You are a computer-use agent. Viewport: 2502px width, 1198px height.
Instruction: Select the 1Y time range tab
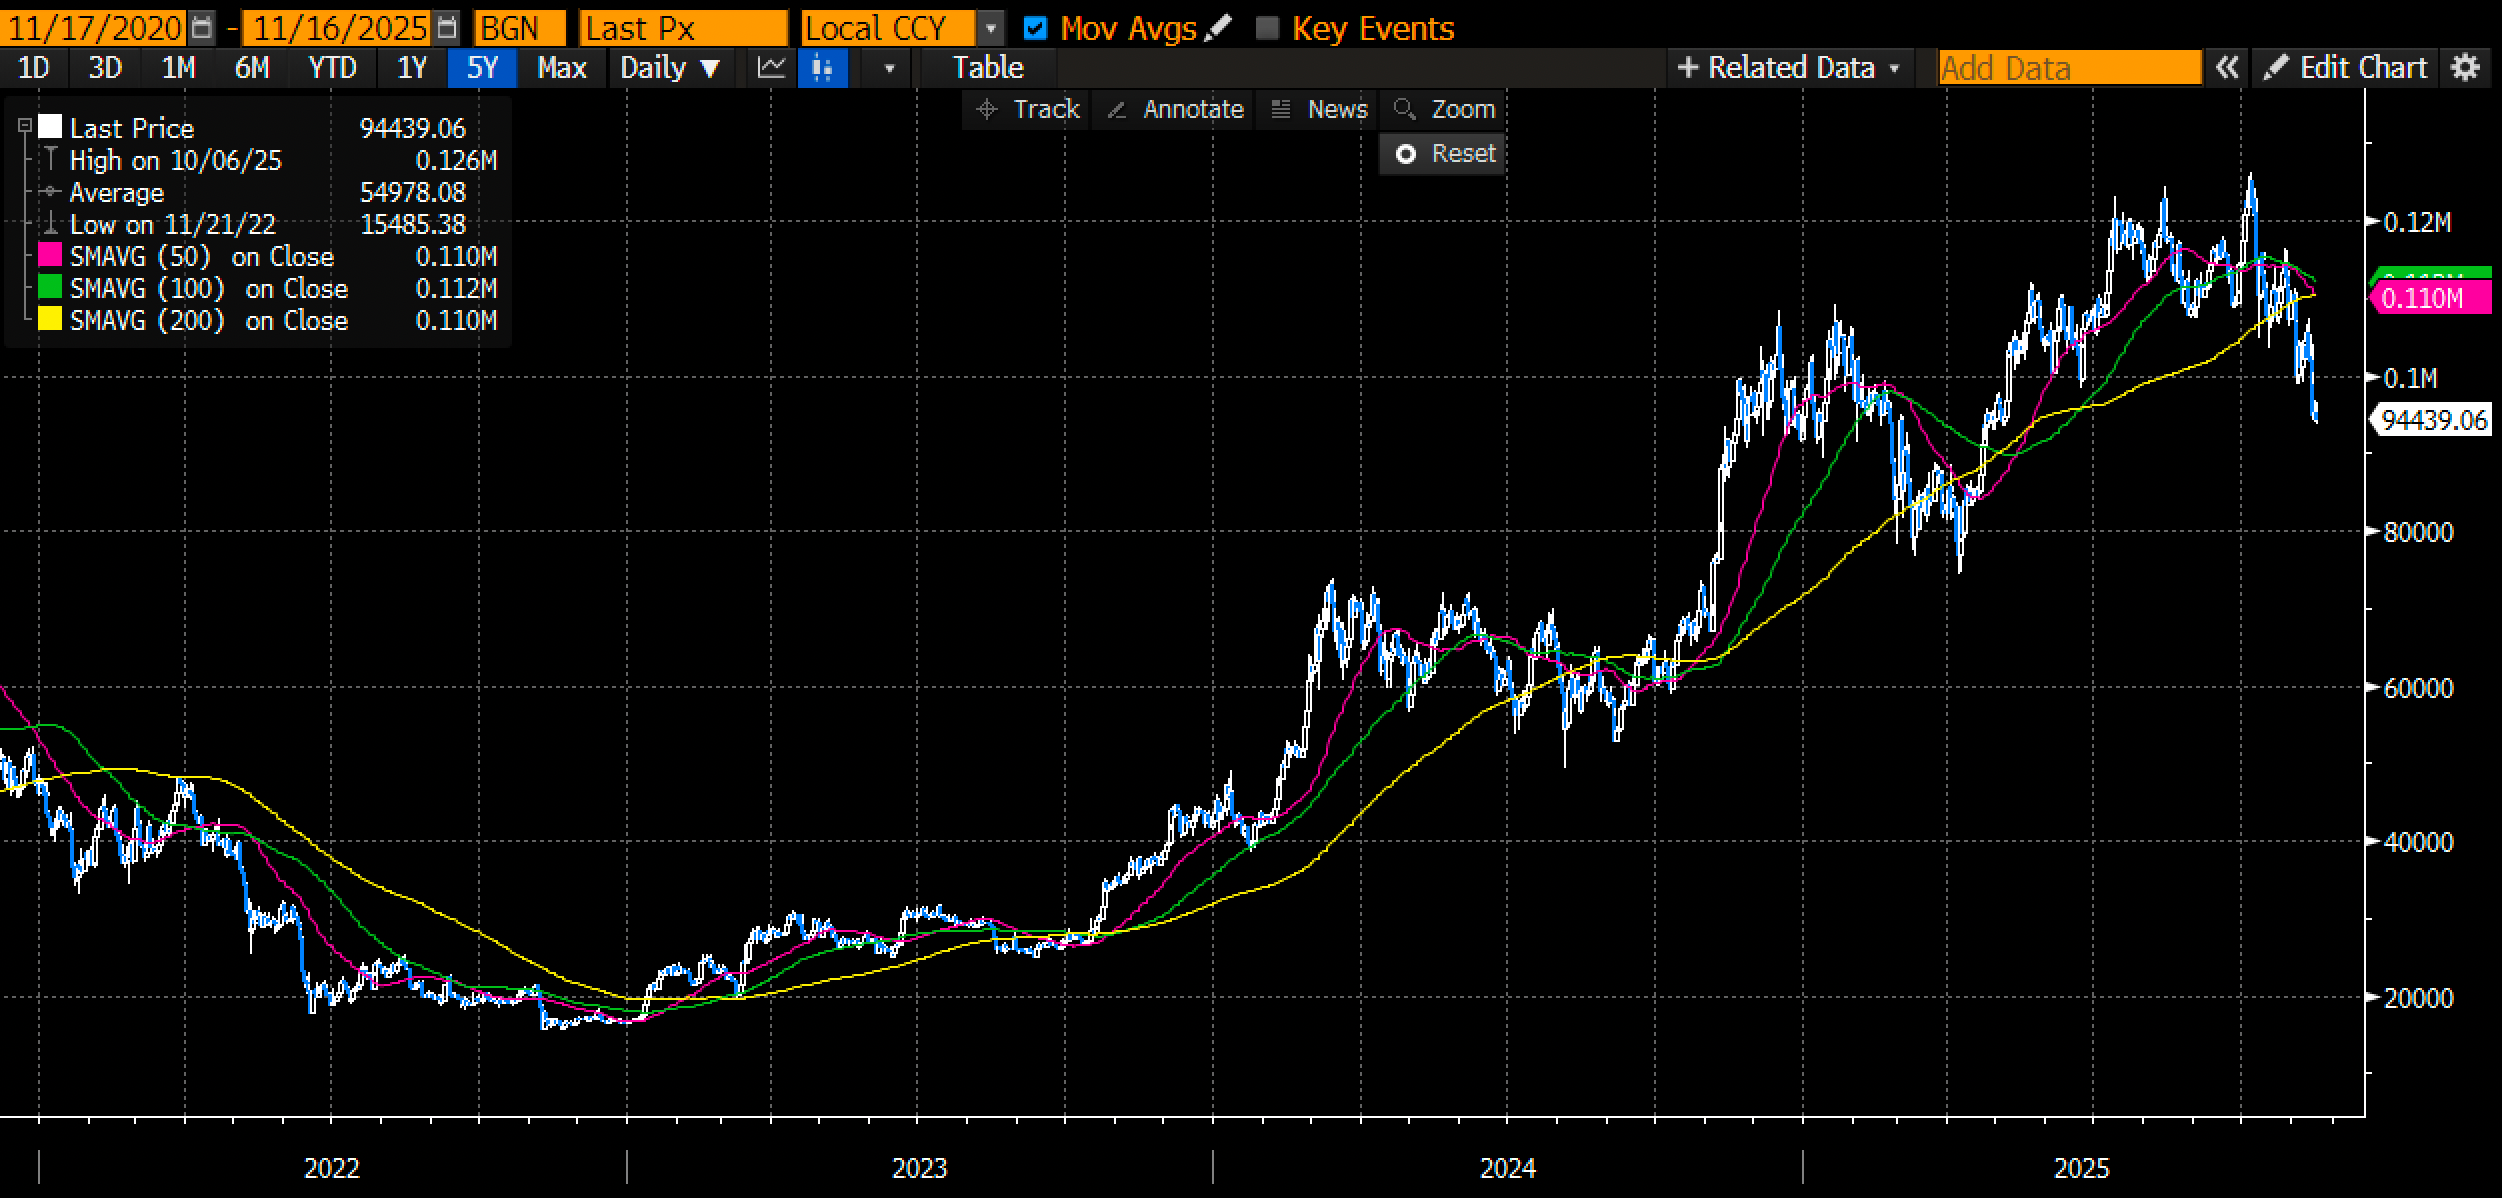(412, 68)
